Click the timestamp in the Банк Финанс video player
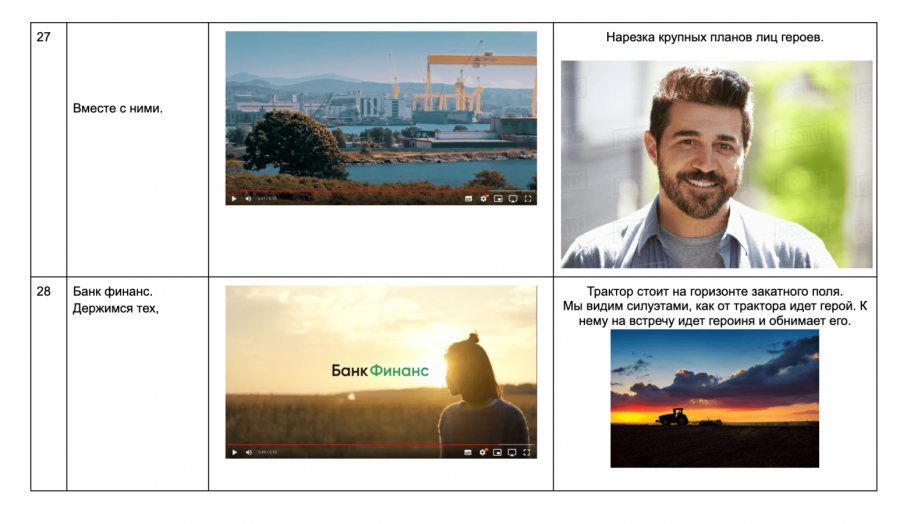900x524 pixels. (x=267, y=452)
